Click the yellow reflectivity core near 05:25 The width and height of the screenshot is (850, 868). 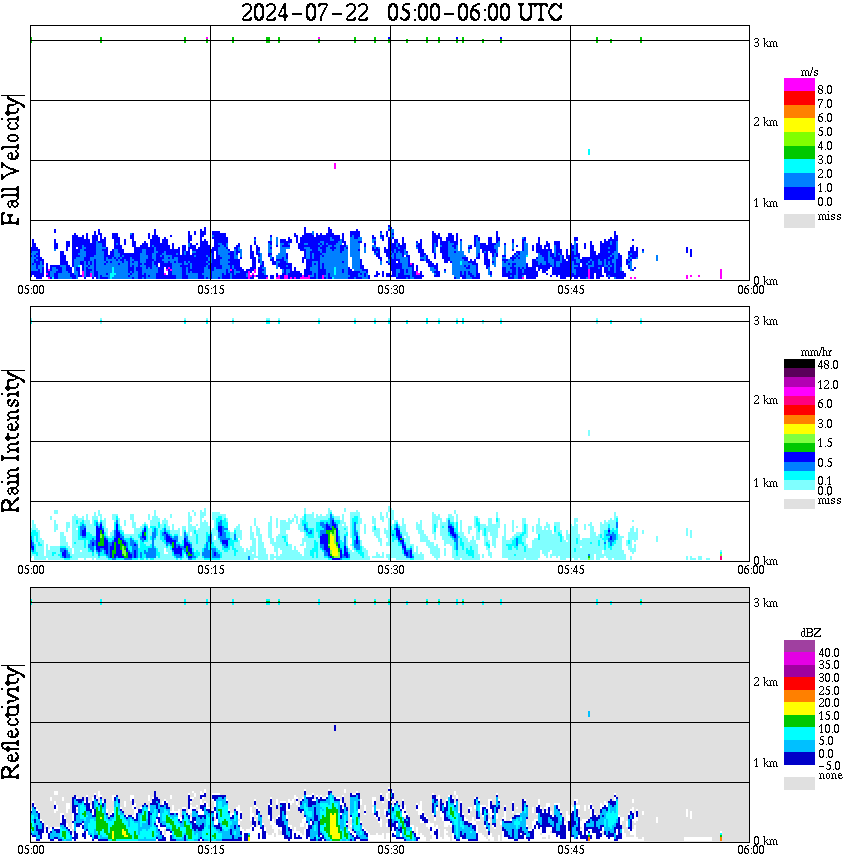333,825
